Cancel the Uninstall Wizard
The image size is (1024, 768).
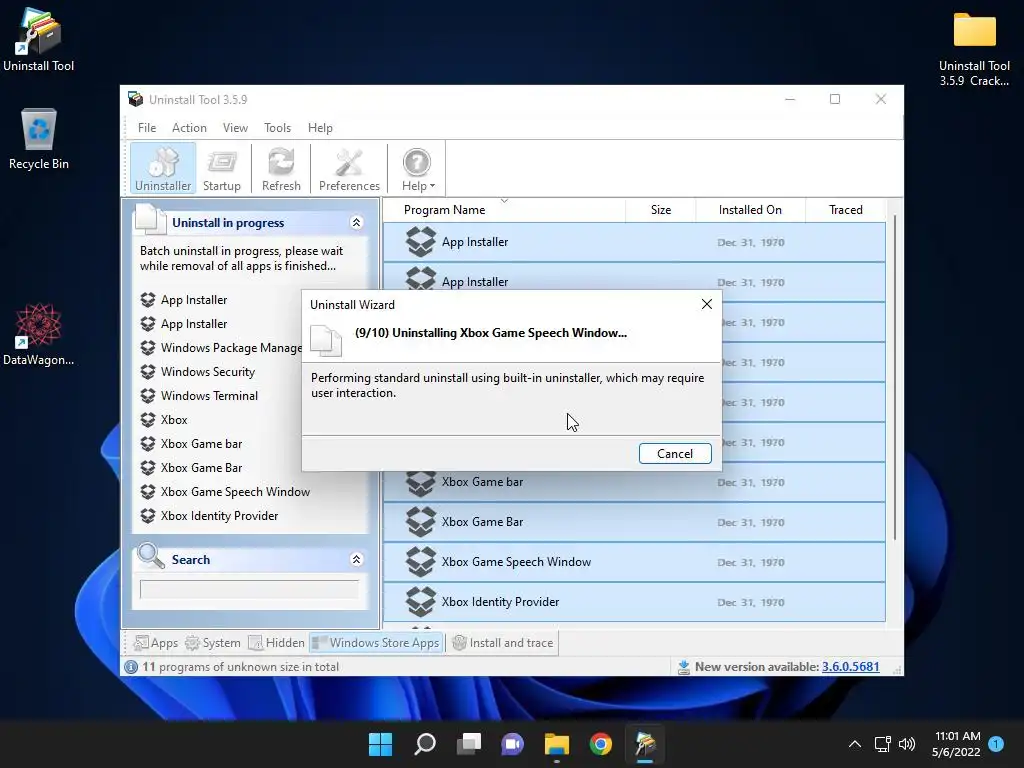pos(675,454)
